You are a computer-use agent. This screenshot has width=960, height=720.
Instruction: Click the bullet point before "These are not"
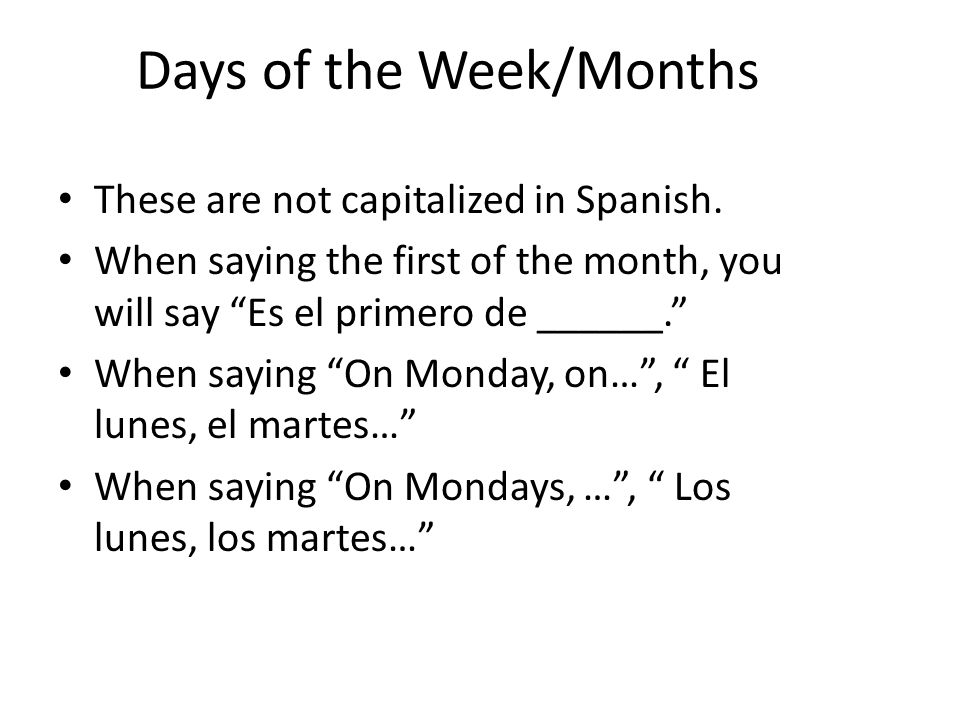pos(66,200)
